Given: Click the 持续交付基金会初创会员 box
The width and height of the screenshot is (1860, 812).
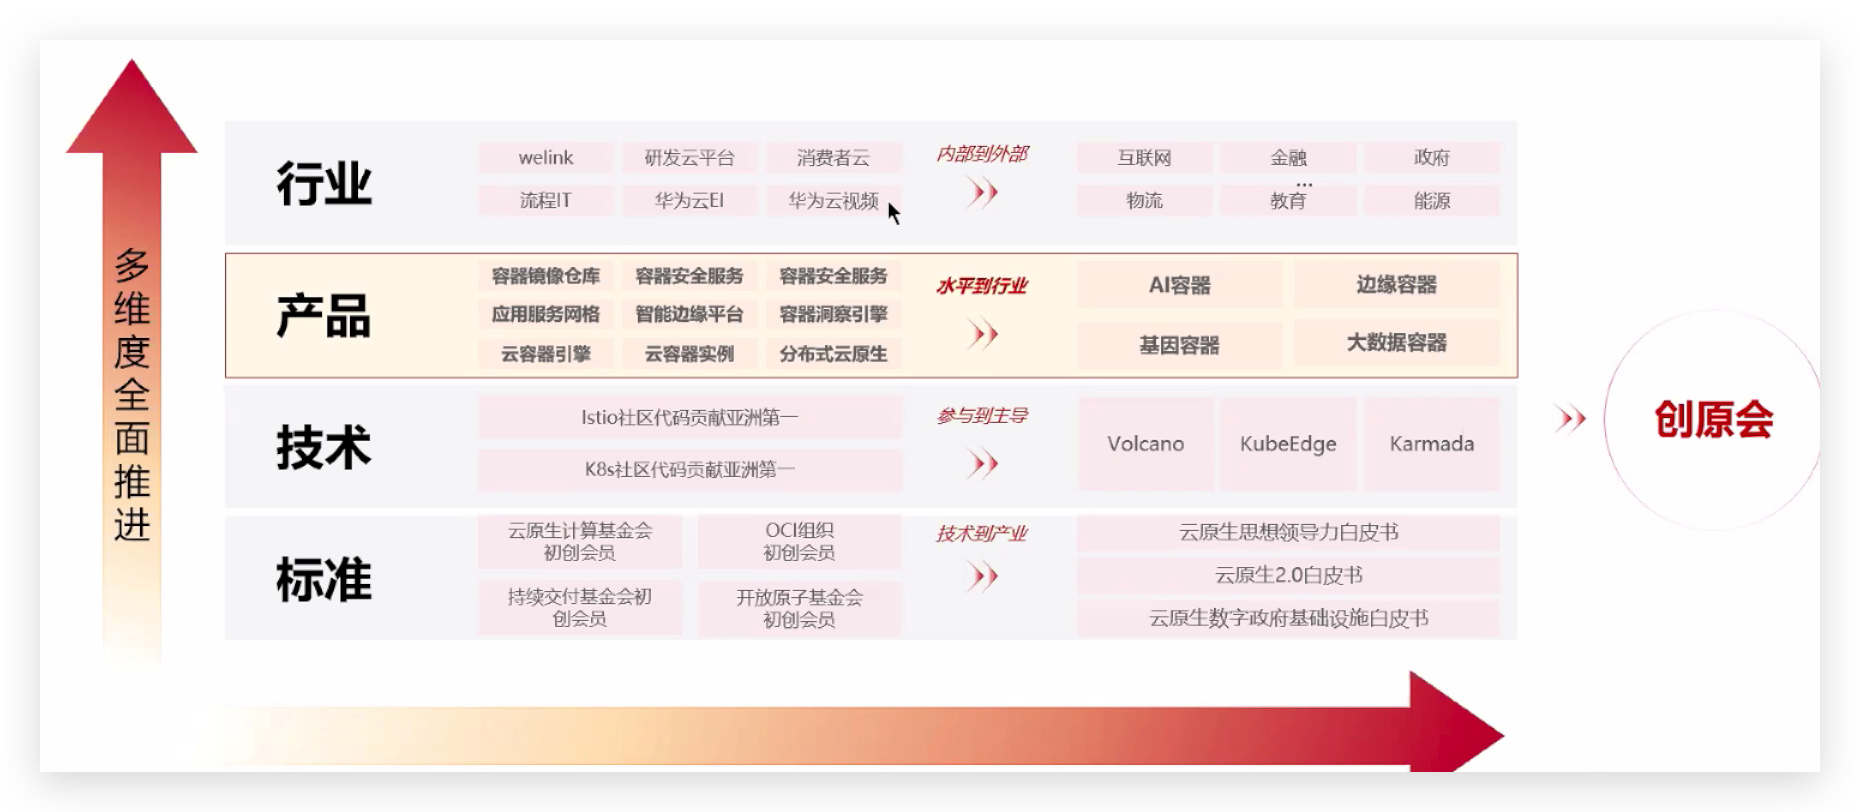Looking at the screenshot, I should 580,608.
